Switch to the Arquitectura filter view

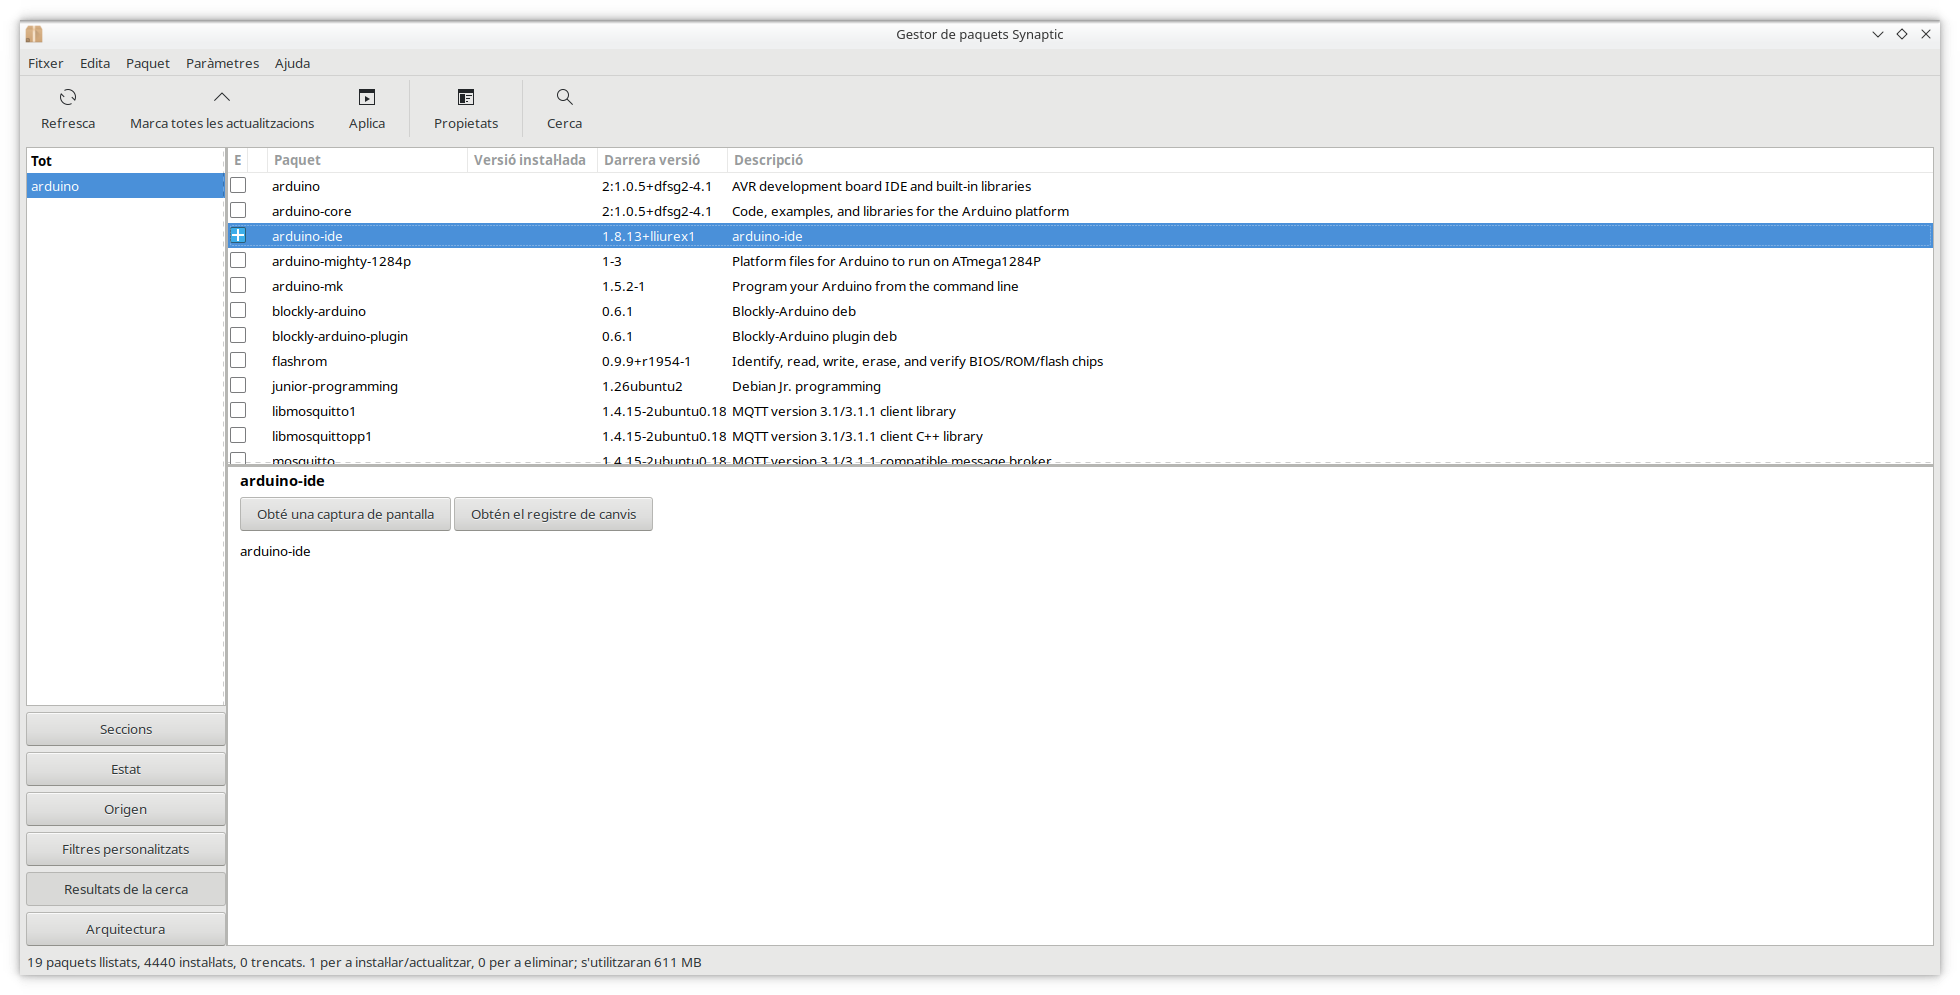pos(126,929)
